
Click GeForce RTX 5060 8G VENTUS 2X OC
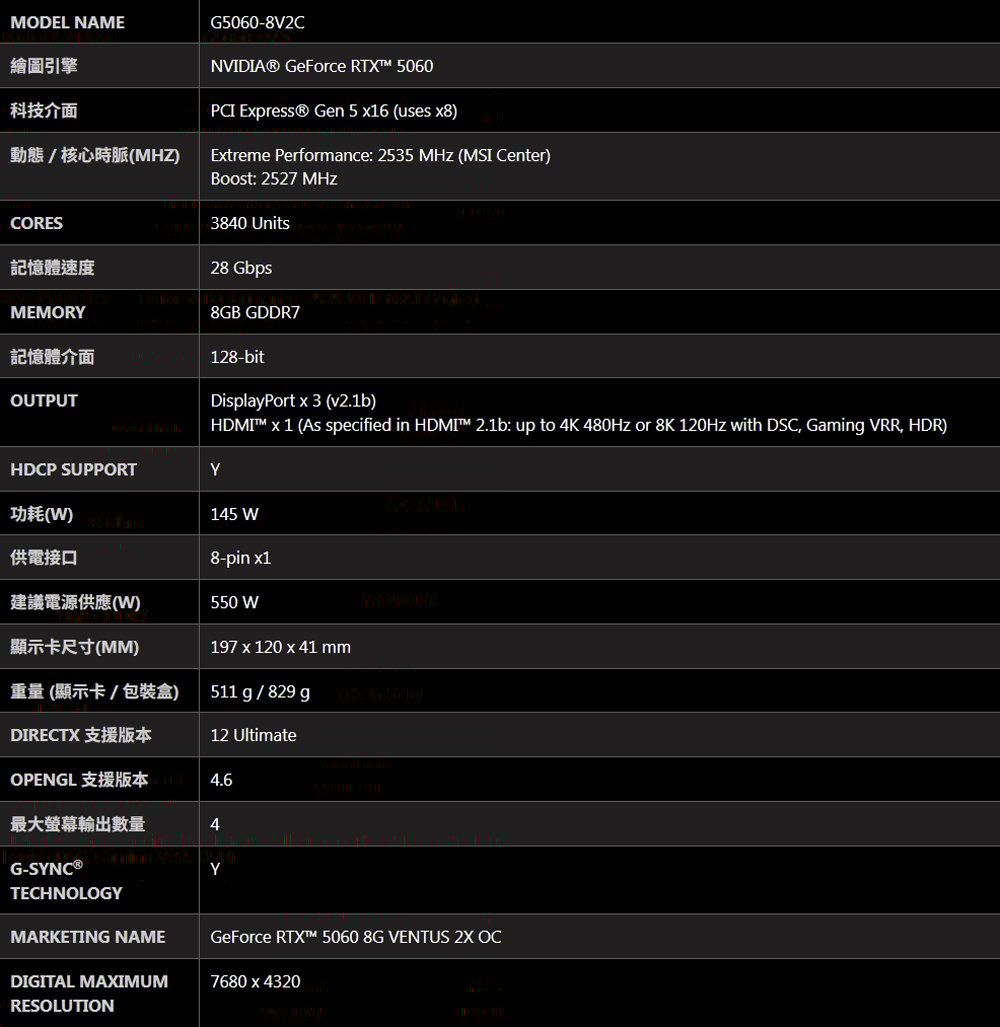[356, 937]
